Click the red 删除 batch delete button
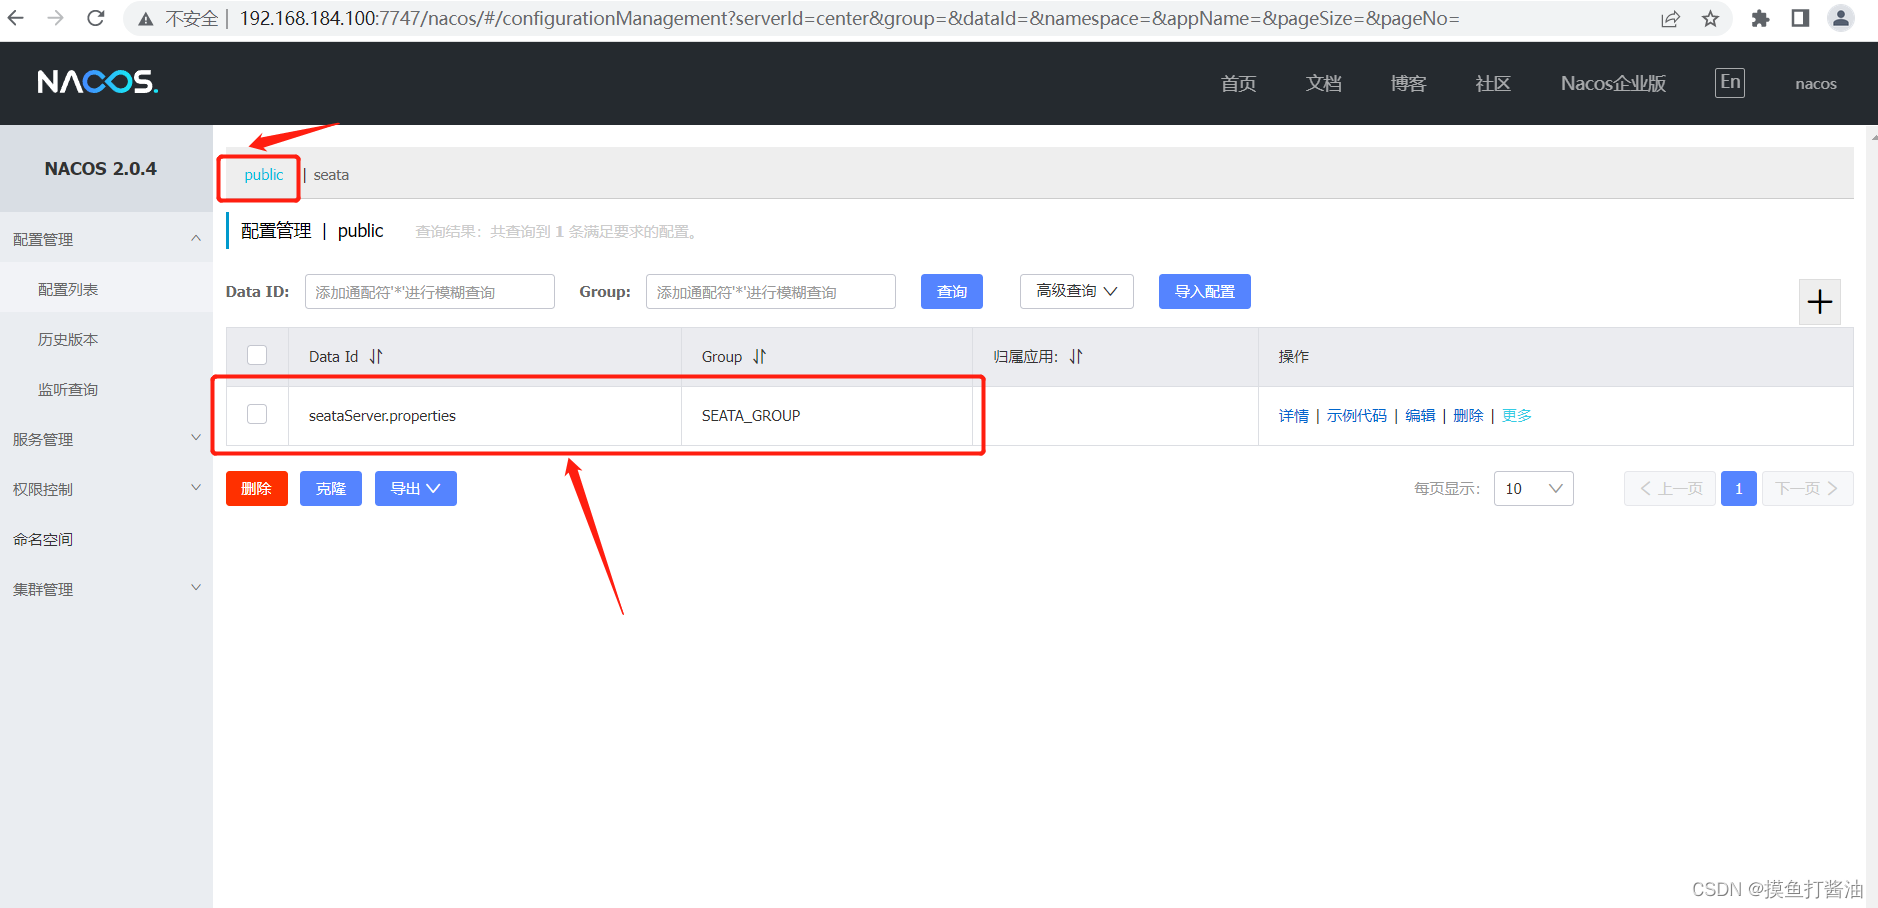 click(x=257, y=488)
